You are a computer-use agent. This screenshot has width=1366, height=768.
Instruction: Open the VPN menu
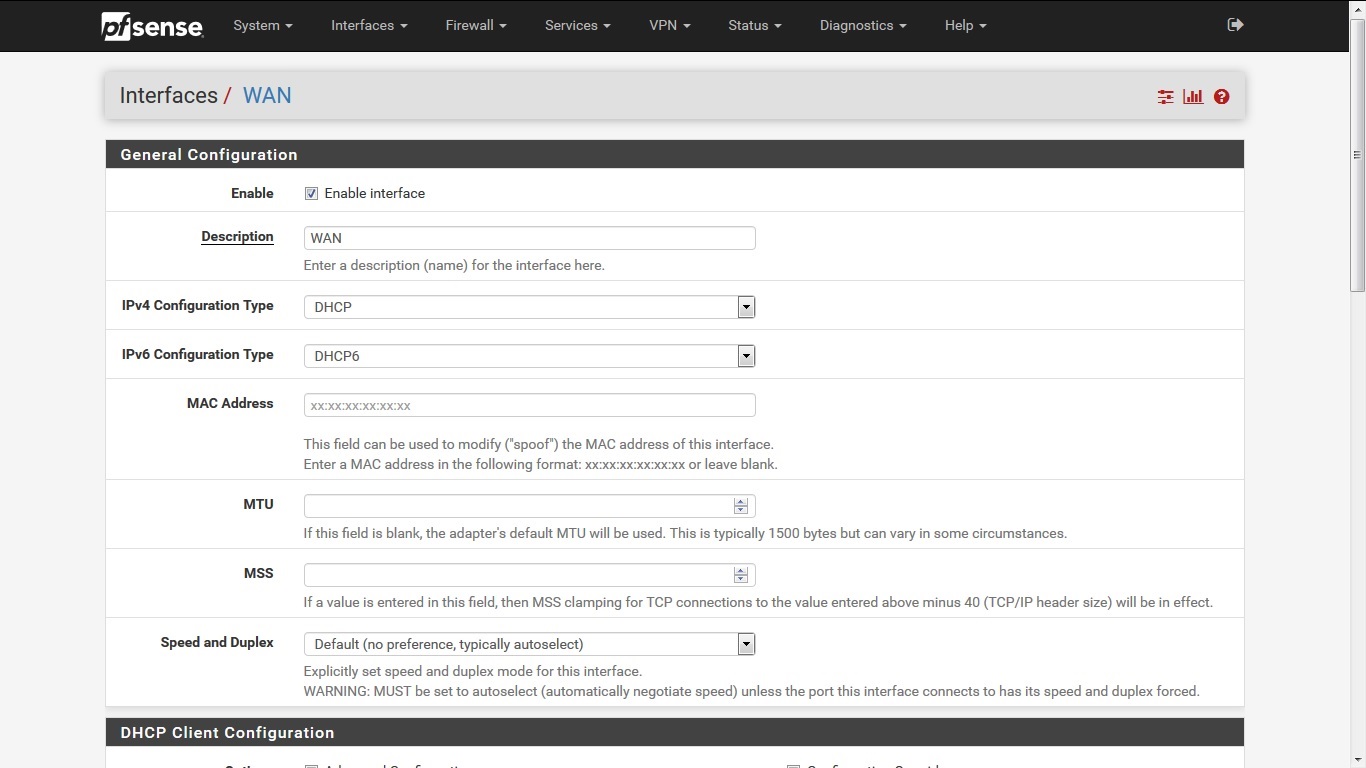pyautogui.click(x=669, y=25)
